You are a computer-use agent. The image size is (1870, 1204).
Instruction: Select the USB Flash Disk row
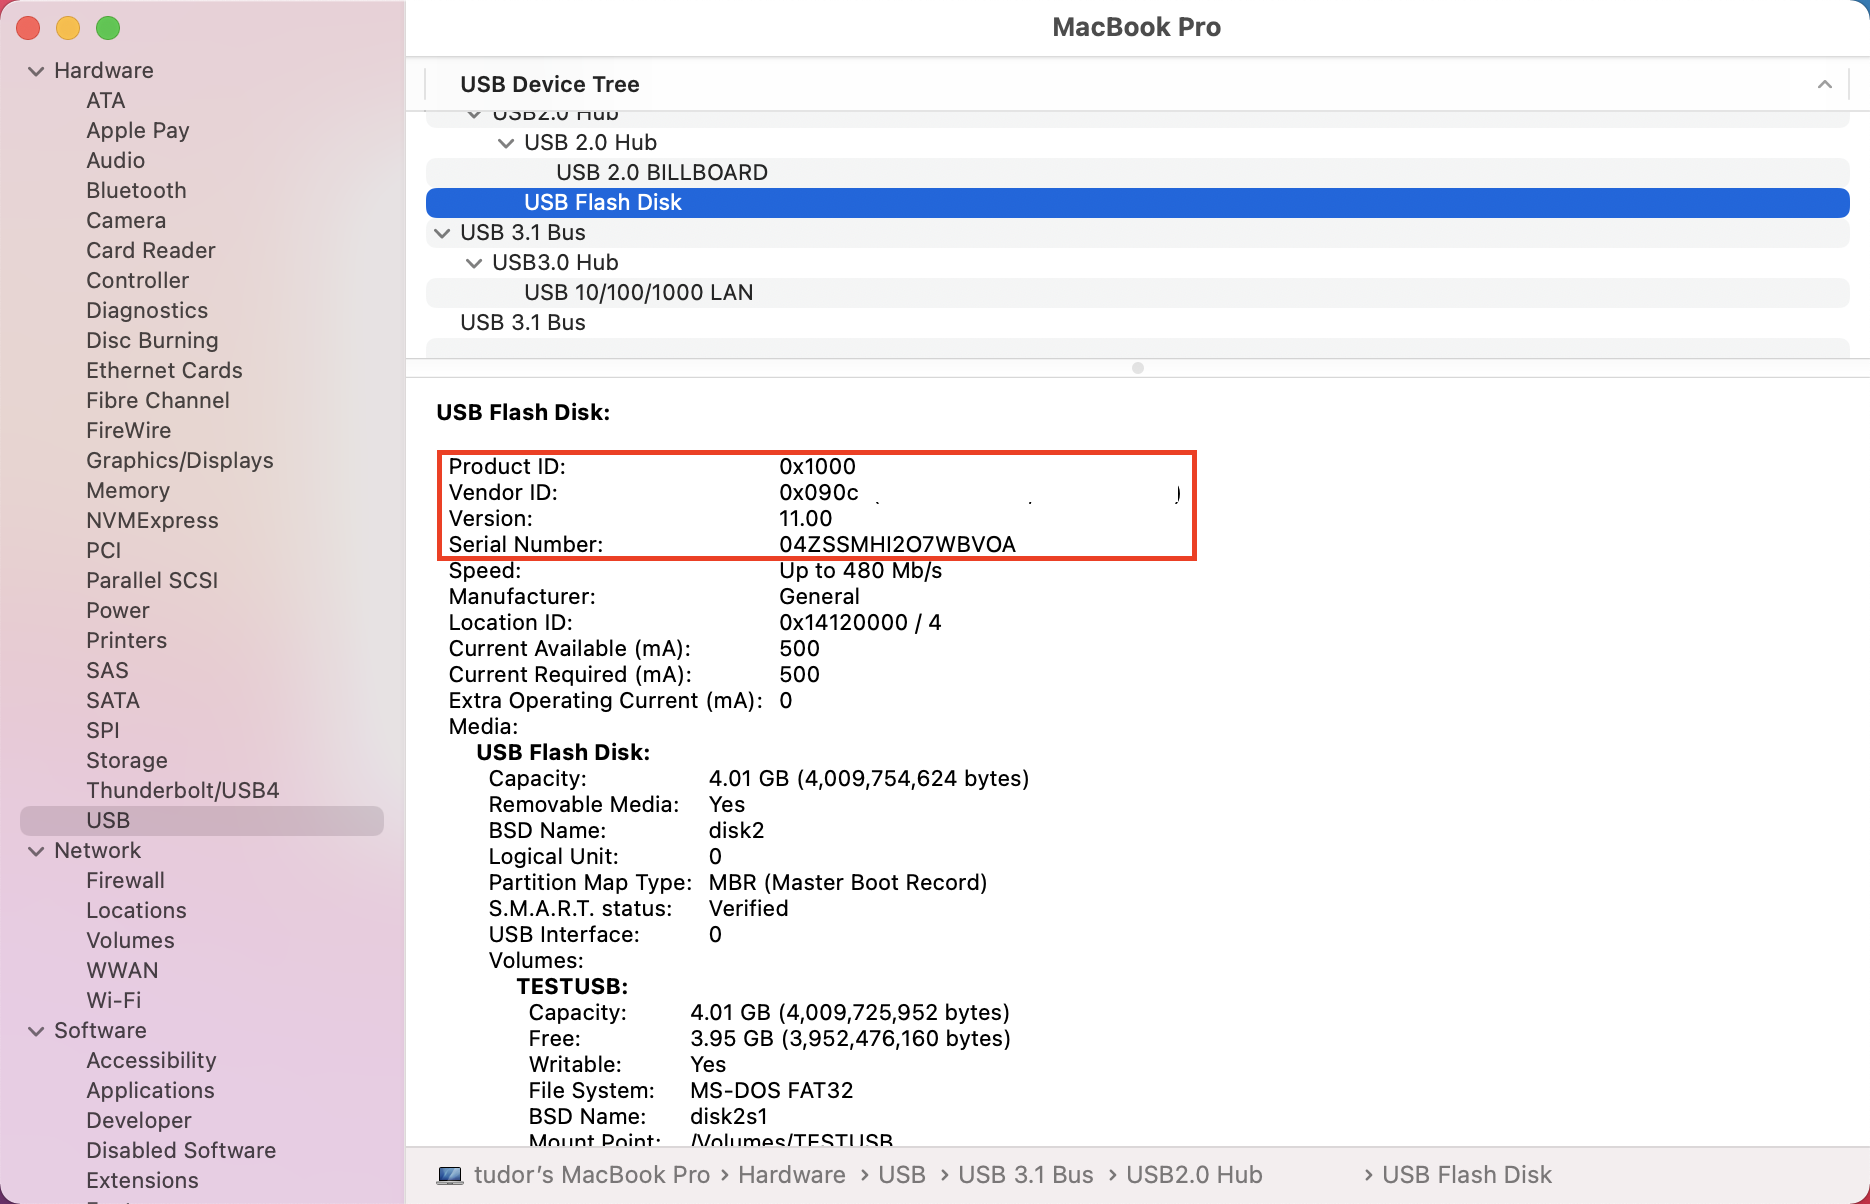[602, 203]
